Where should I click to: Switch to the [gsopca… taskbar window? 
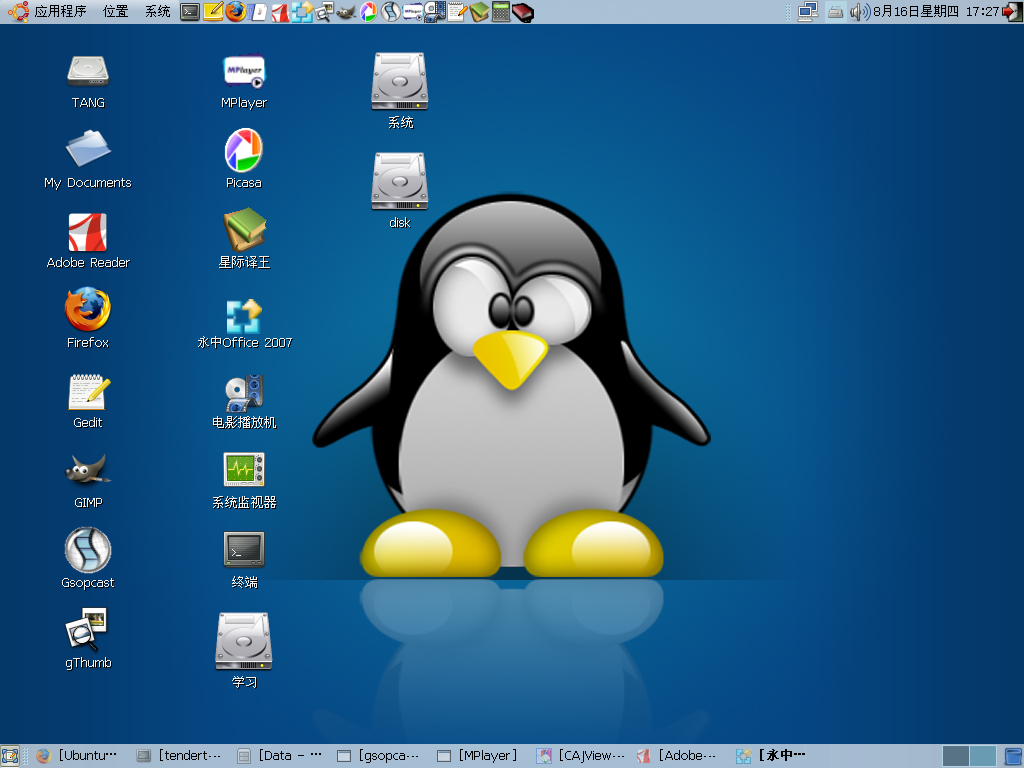[379, 756]
